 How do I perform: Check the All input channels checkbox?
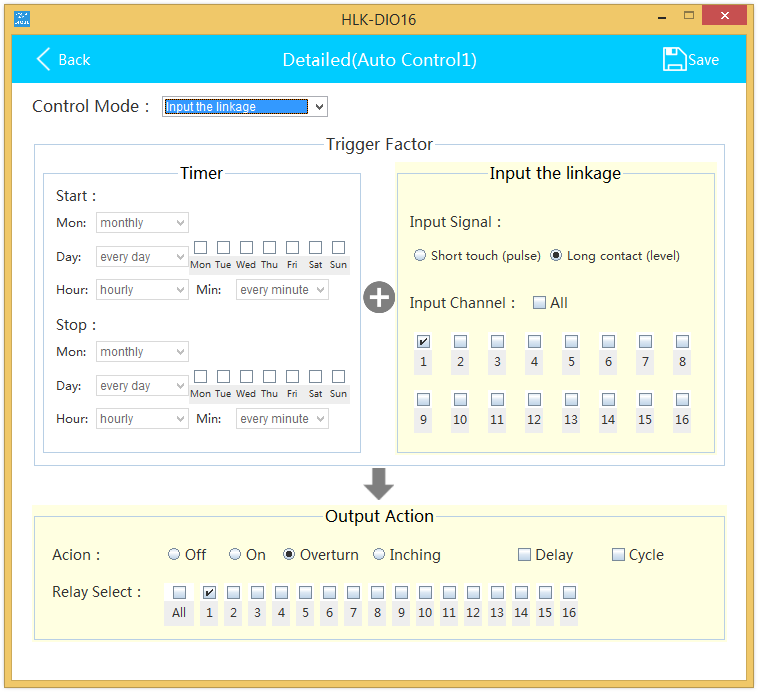tap(540, 303)
